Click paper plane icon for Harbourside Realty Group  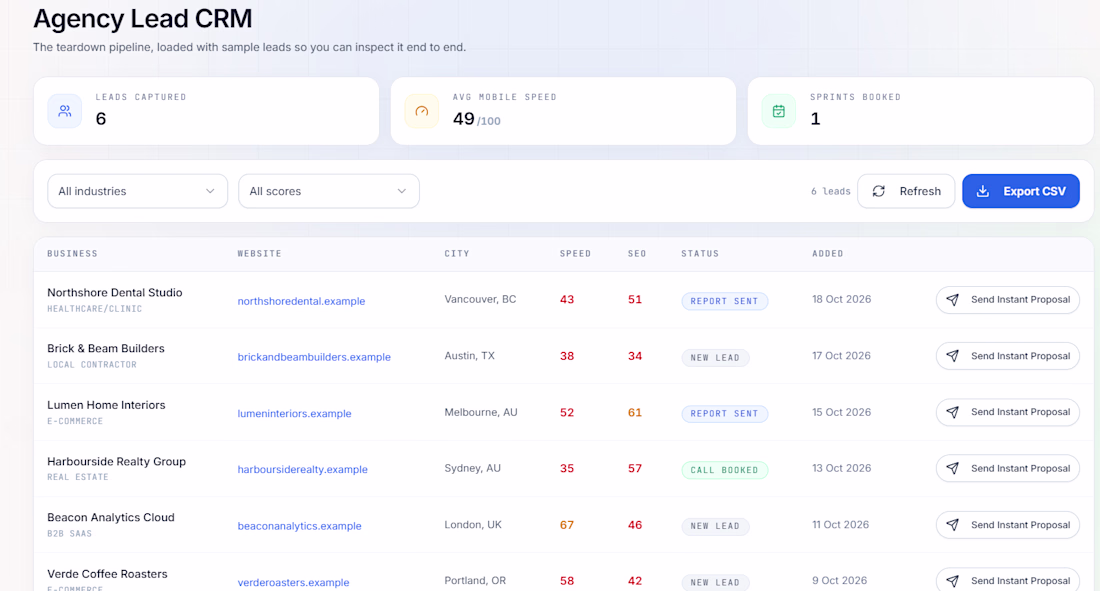tap(952, 468)
